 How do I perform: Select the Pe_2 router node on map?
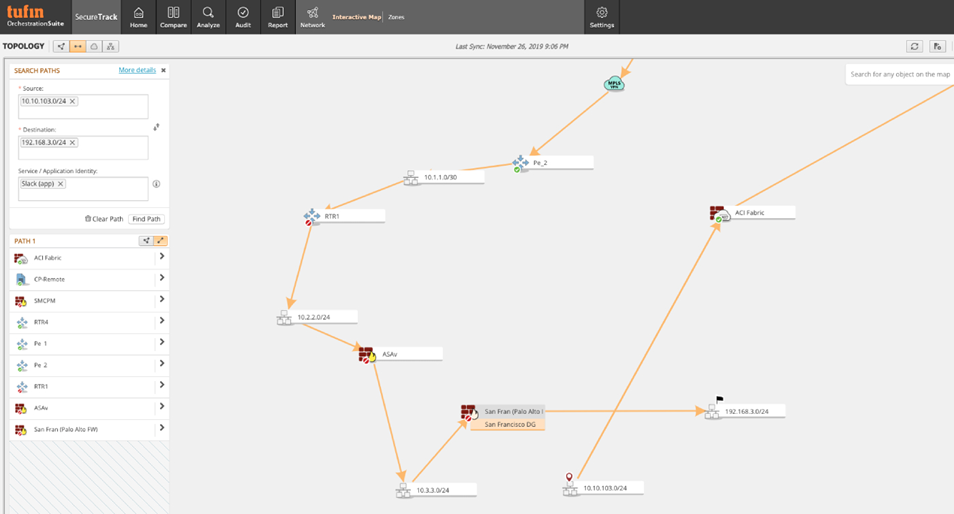click(x=552, y=162)
